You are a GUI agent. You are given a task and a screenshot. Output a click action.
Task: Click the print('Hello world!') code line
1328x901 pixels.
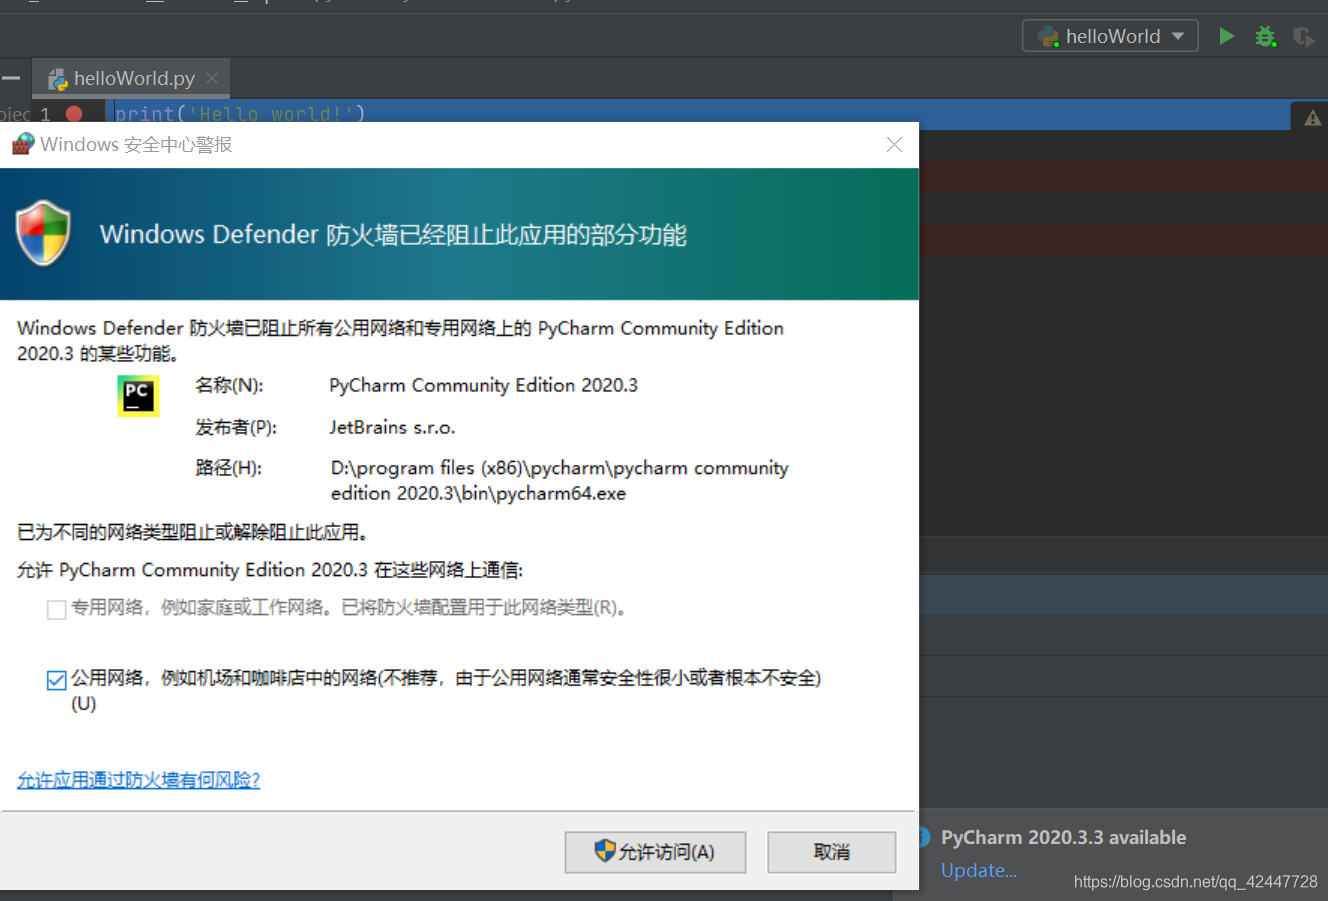[240, 114]
